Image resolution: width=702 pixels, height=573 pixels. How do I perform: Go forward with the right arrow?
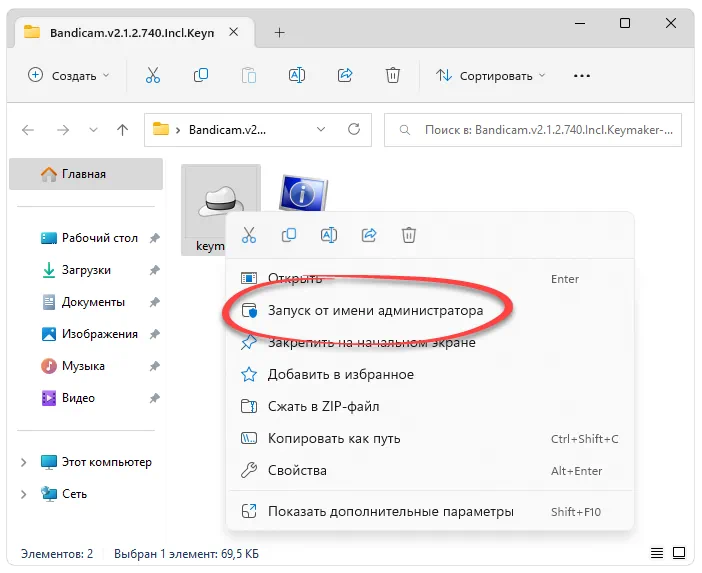(x=63, y=130)
